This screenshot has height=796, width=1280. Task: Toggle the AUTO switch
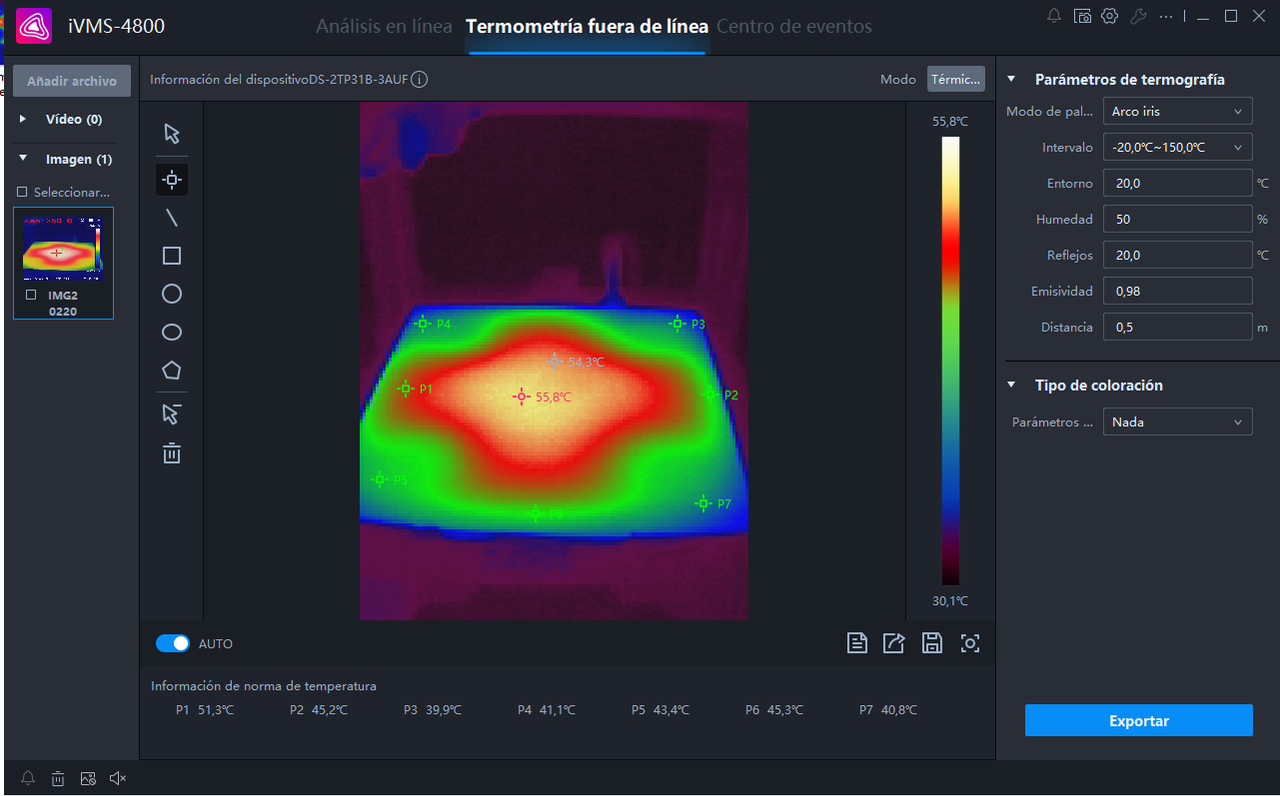(x=173, y=643)
